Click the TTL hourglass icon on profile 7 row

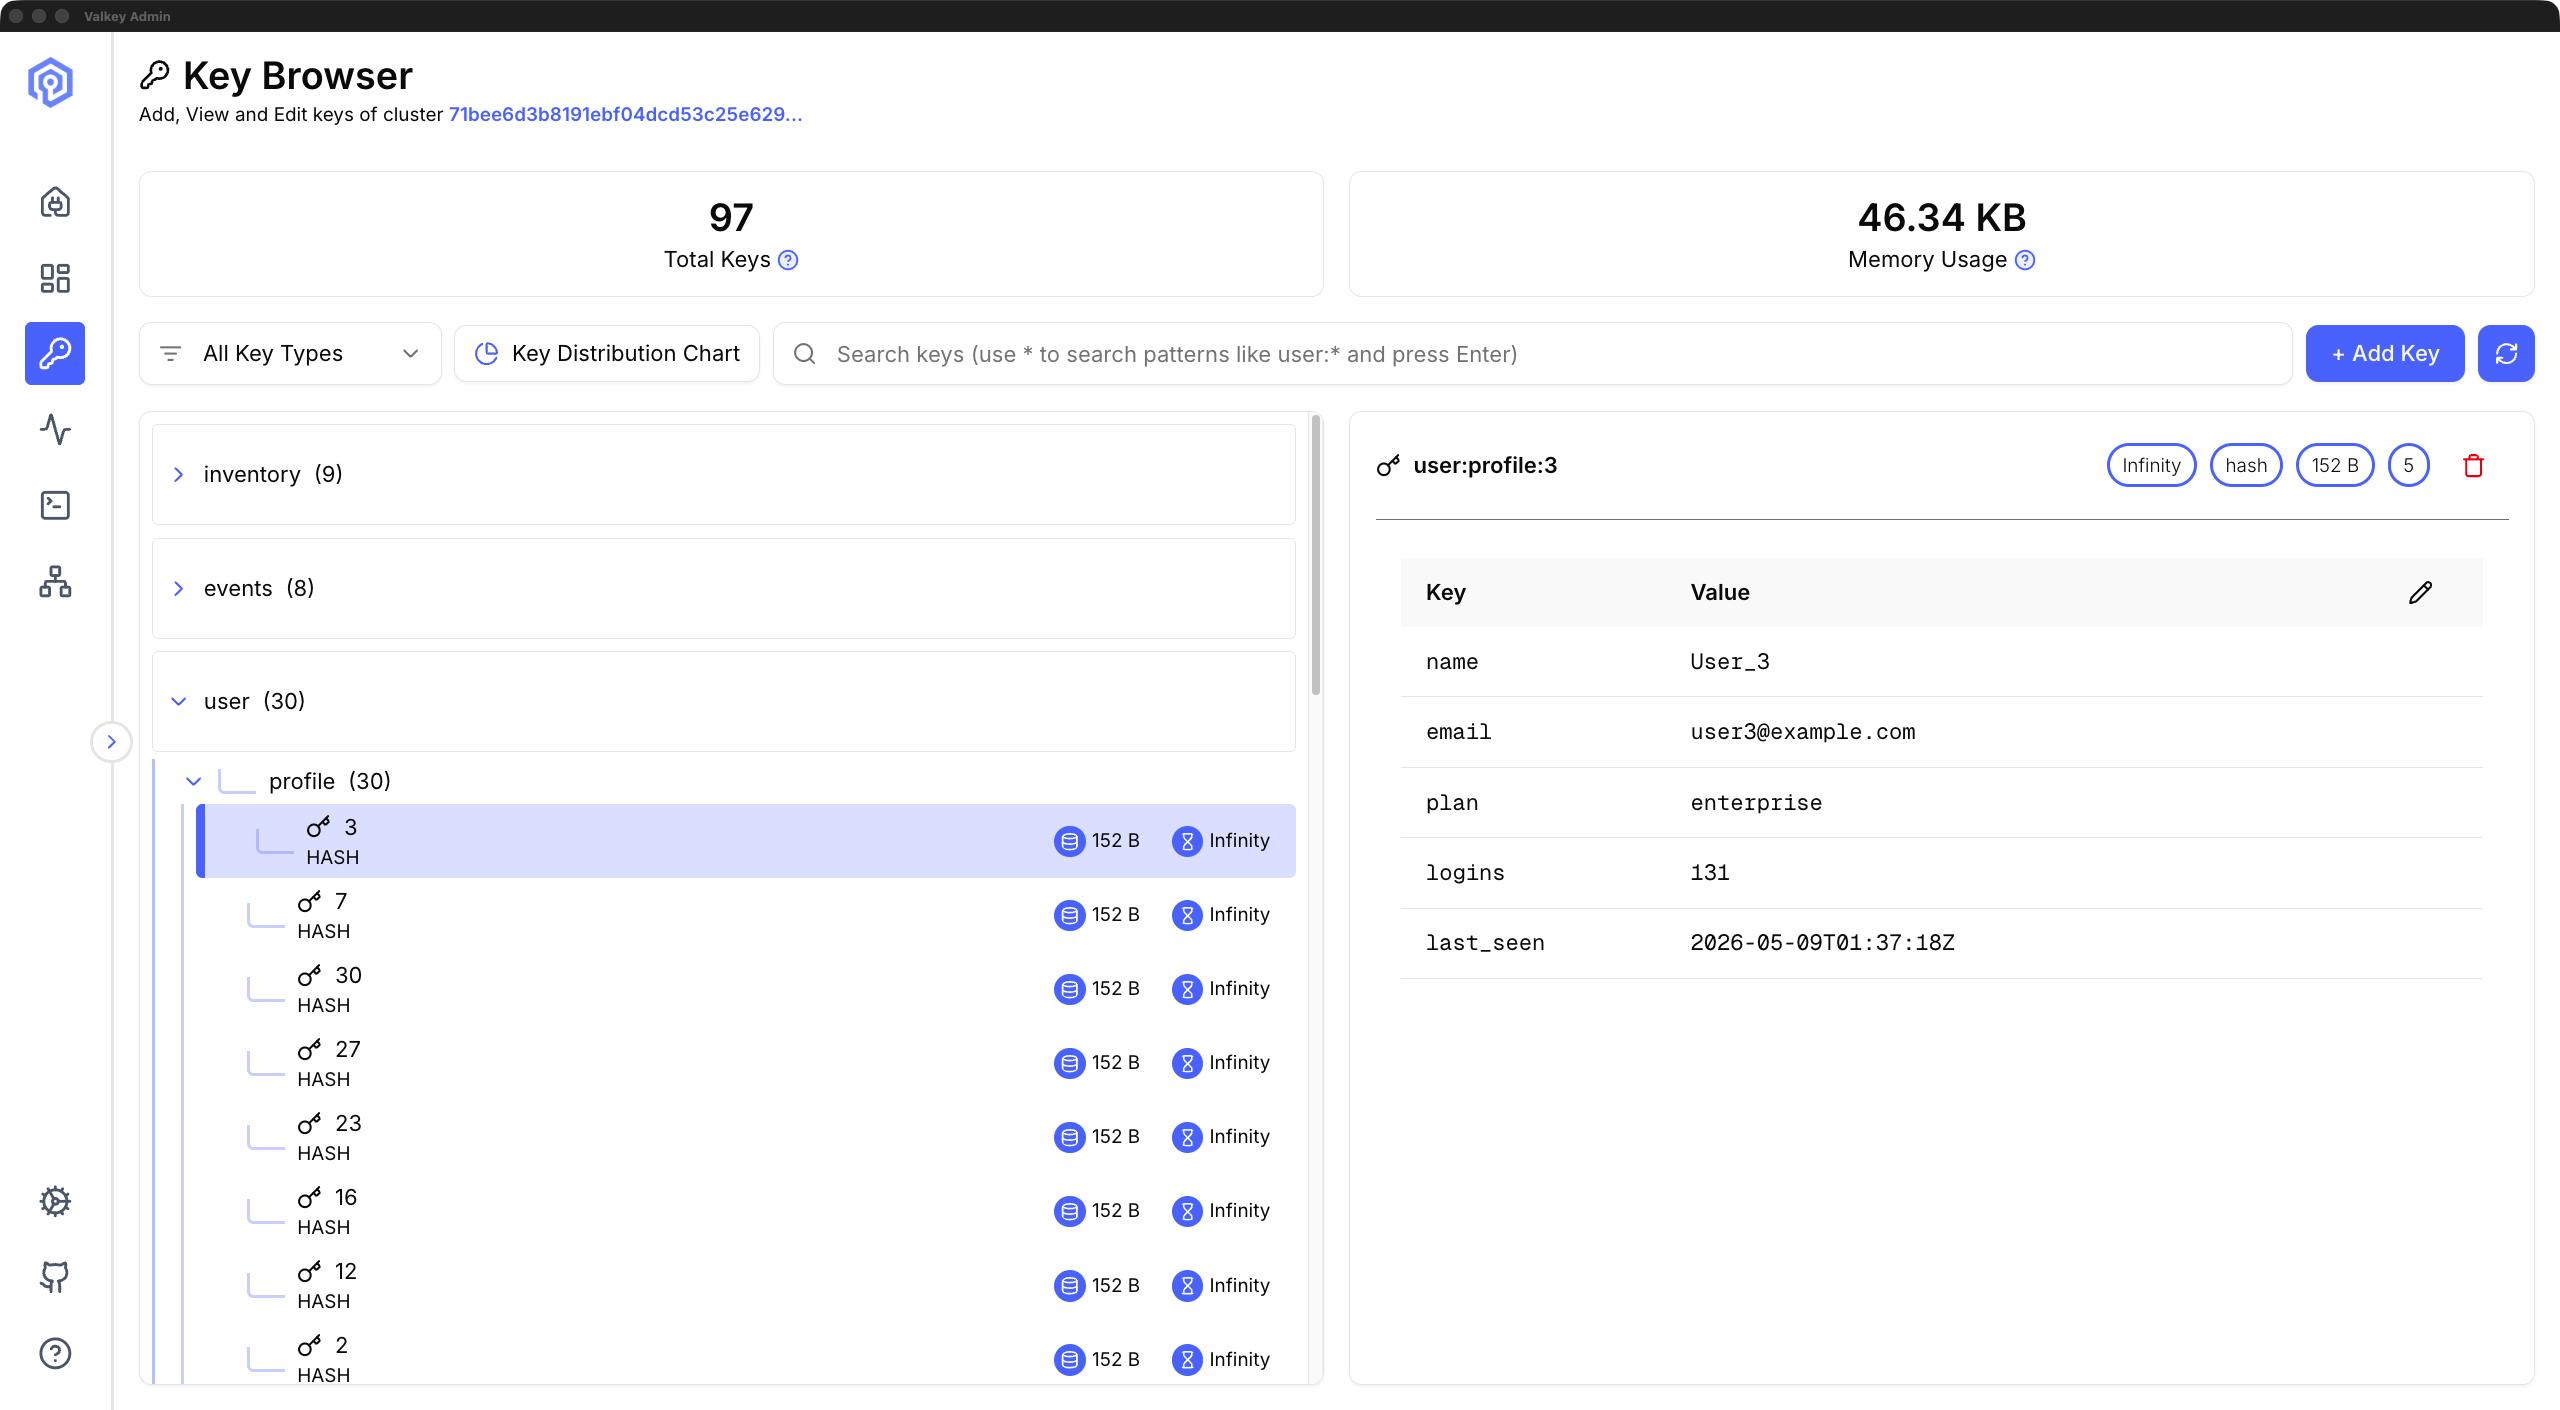tap(1187, 915)
